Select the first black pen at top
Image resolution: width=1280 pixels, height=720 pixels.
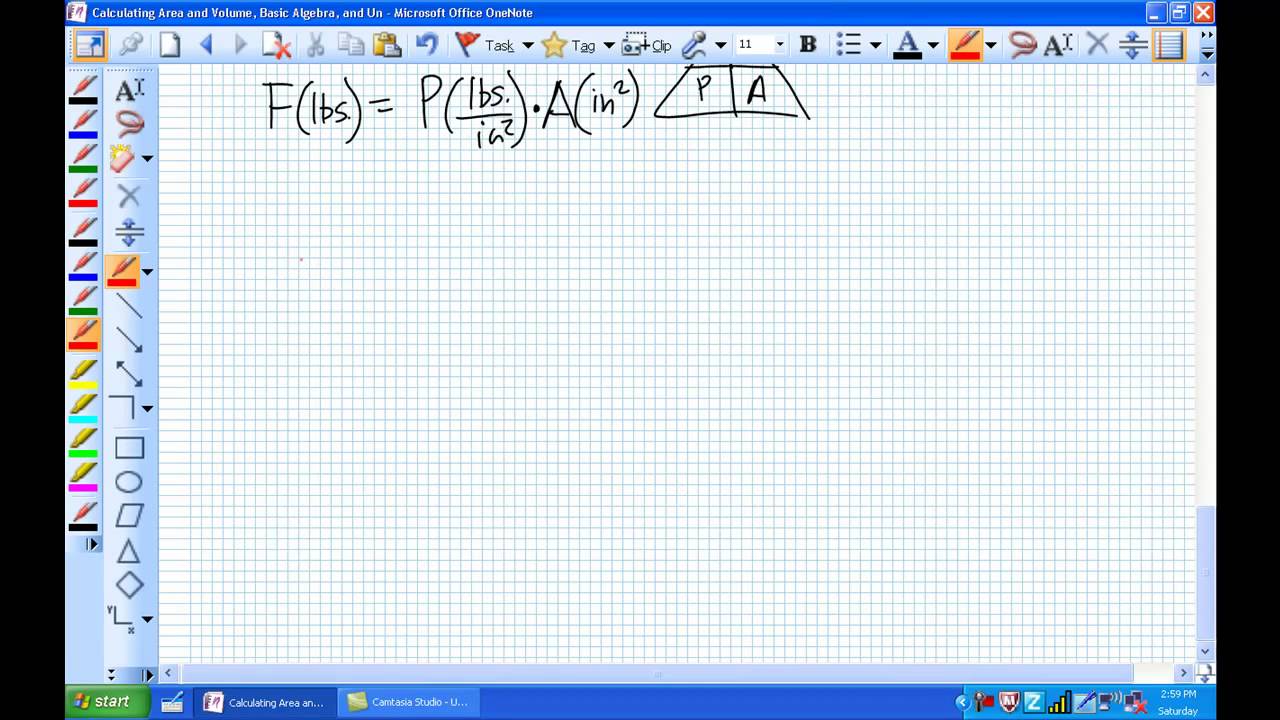(84, 90)
